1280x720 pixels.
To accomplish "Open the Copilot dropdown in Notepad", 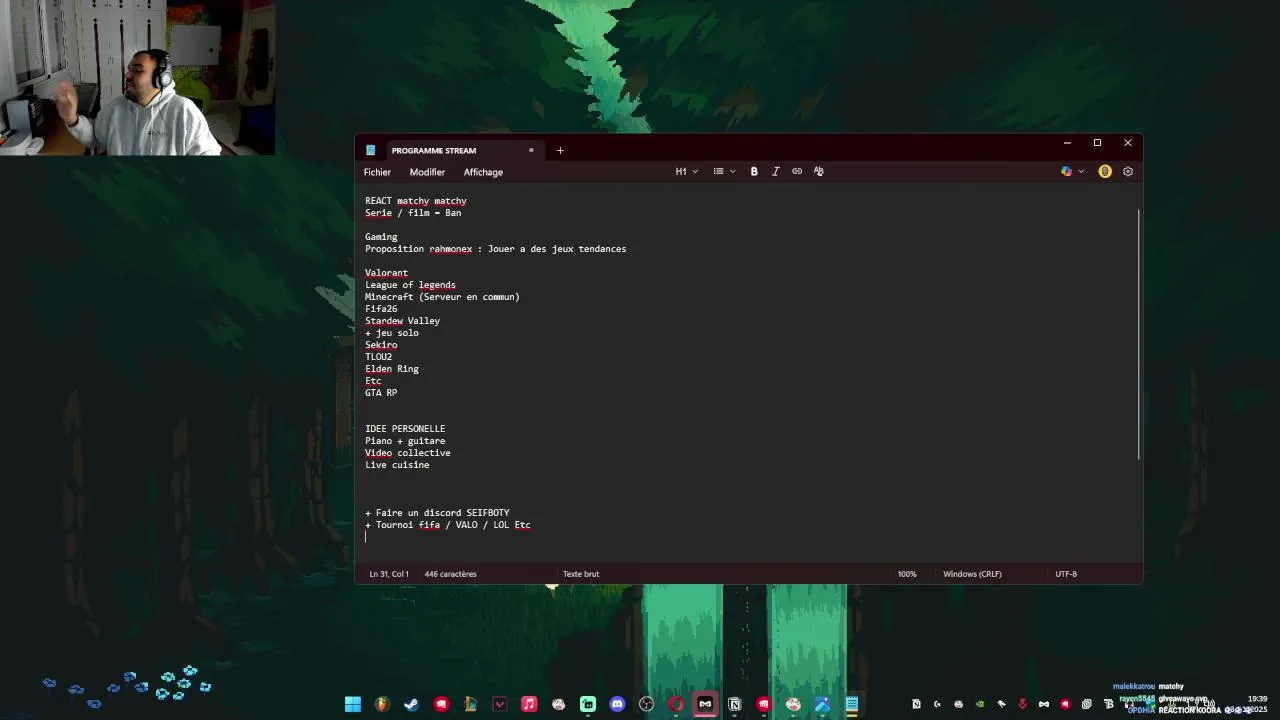I will point(1072,171).
